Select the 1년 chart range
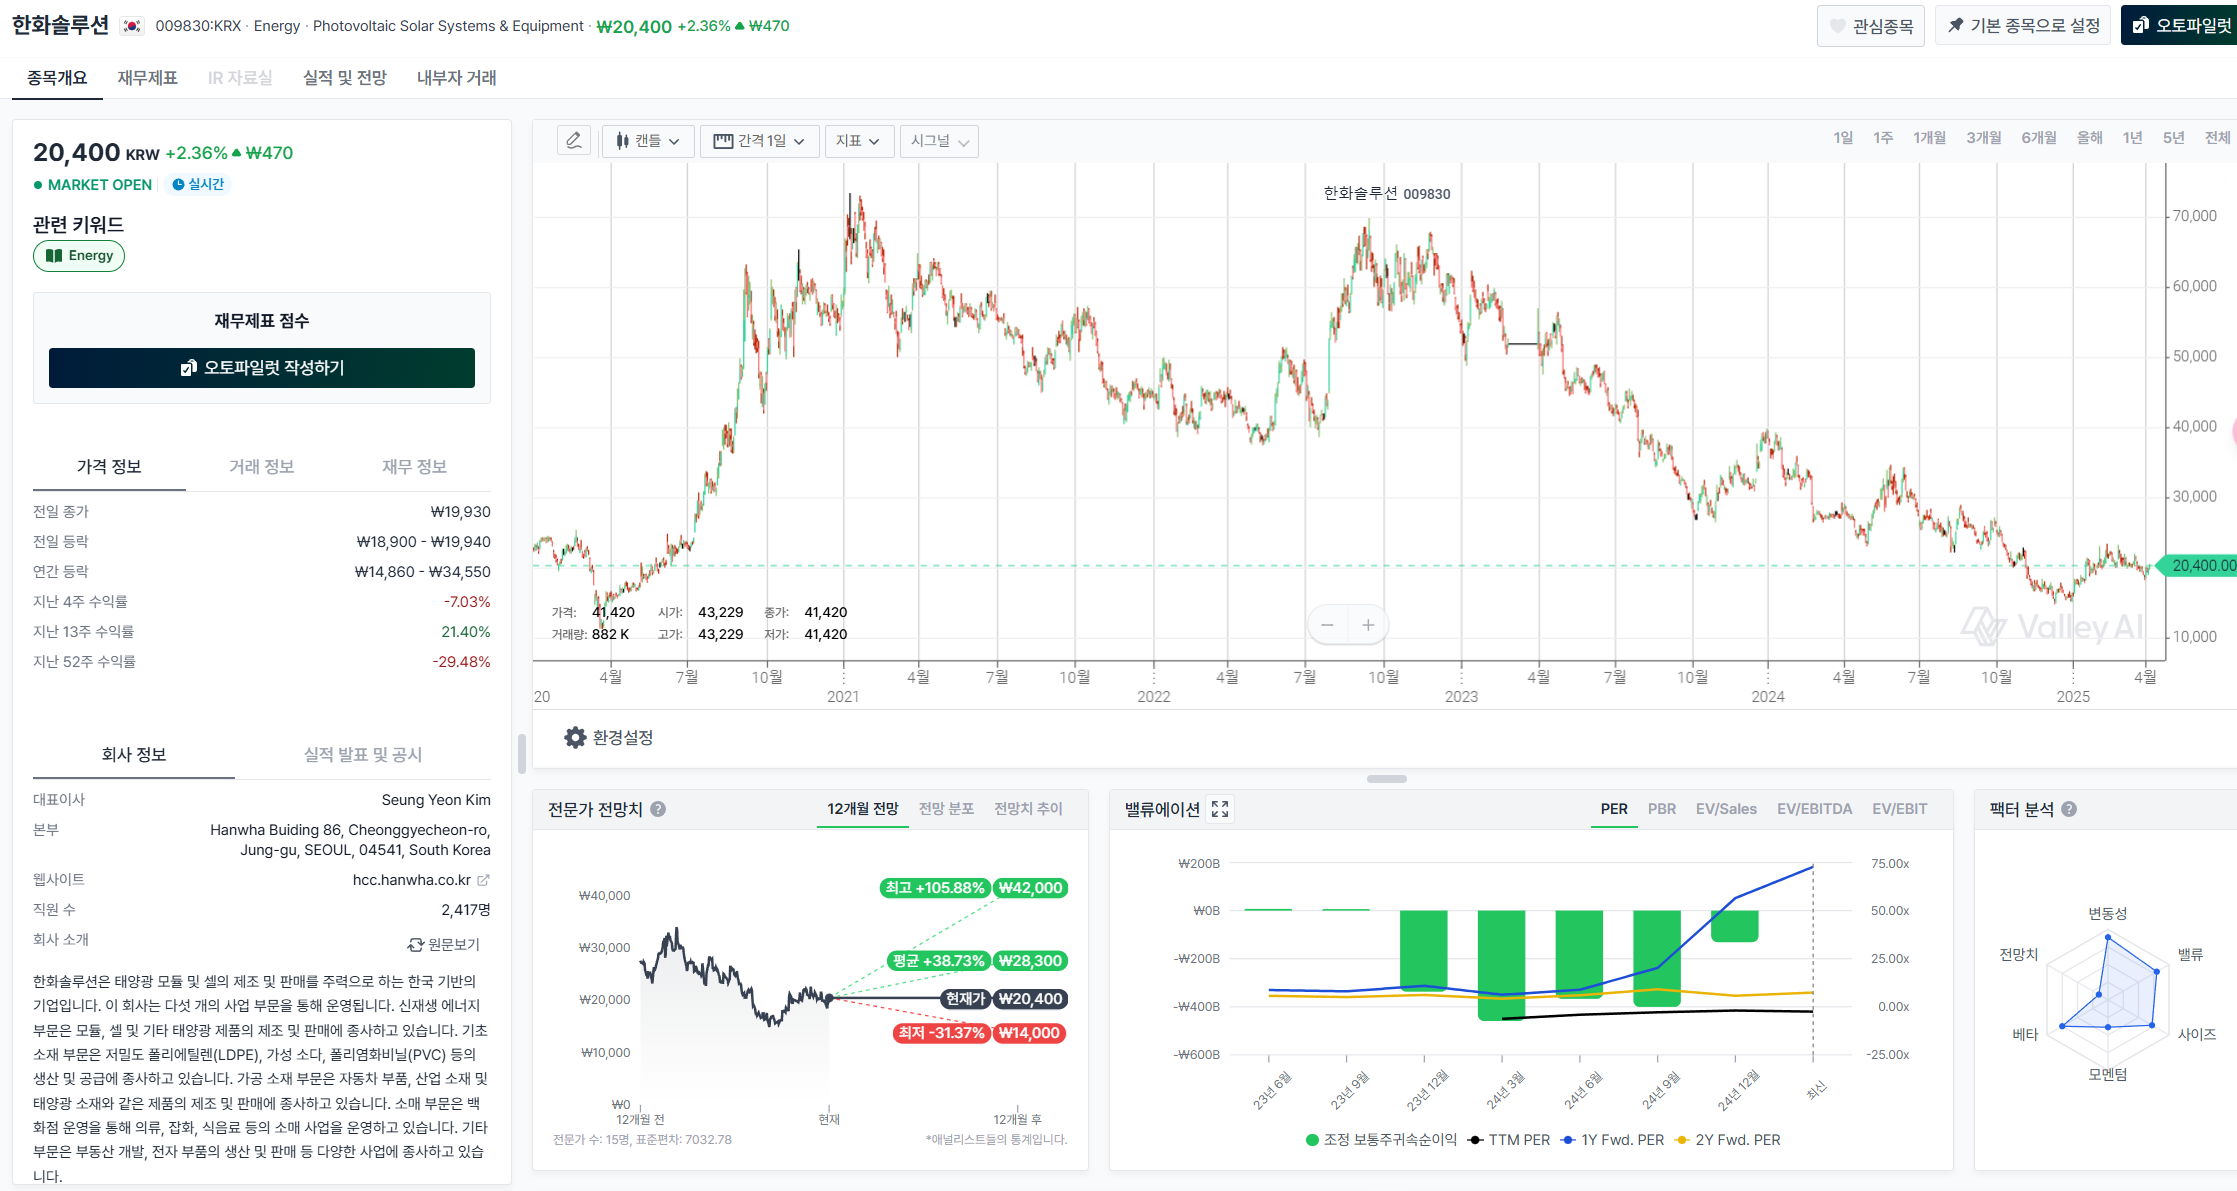The height and width of the screenshot is (1191, 2237). 2132,138
